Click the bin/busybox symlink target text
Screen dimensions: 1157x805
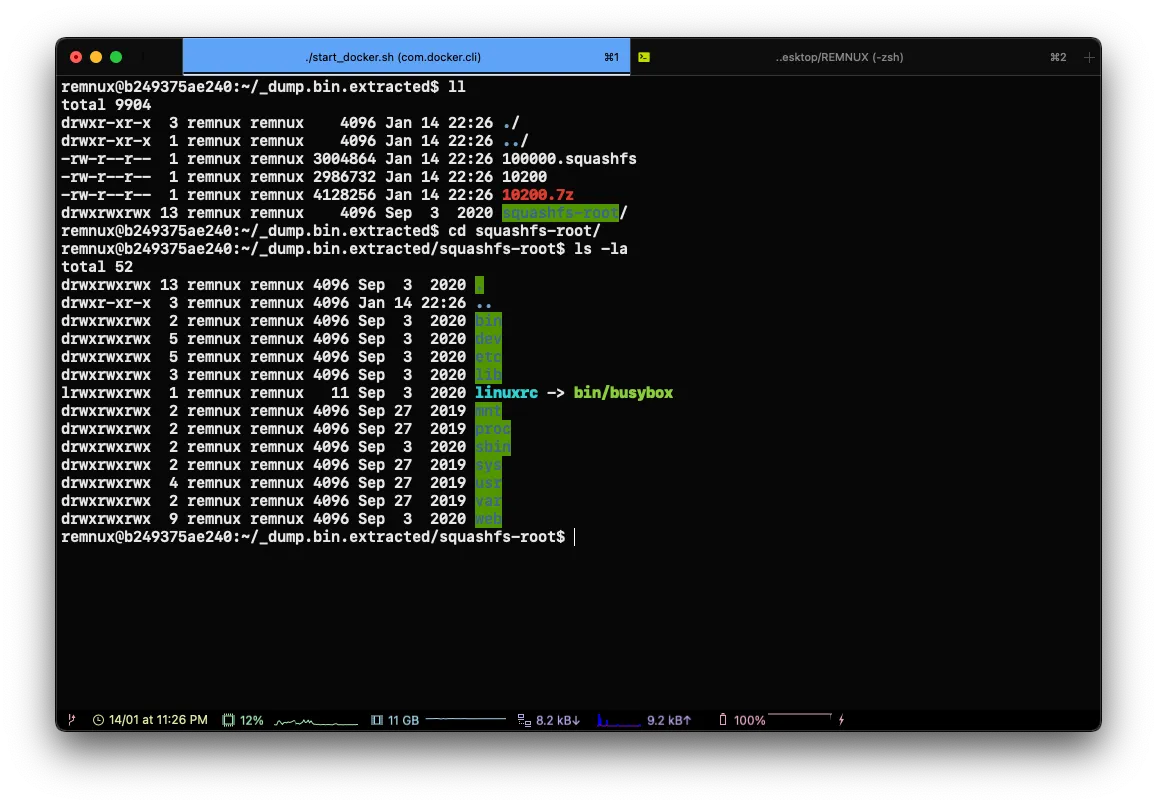pos(623,393)
